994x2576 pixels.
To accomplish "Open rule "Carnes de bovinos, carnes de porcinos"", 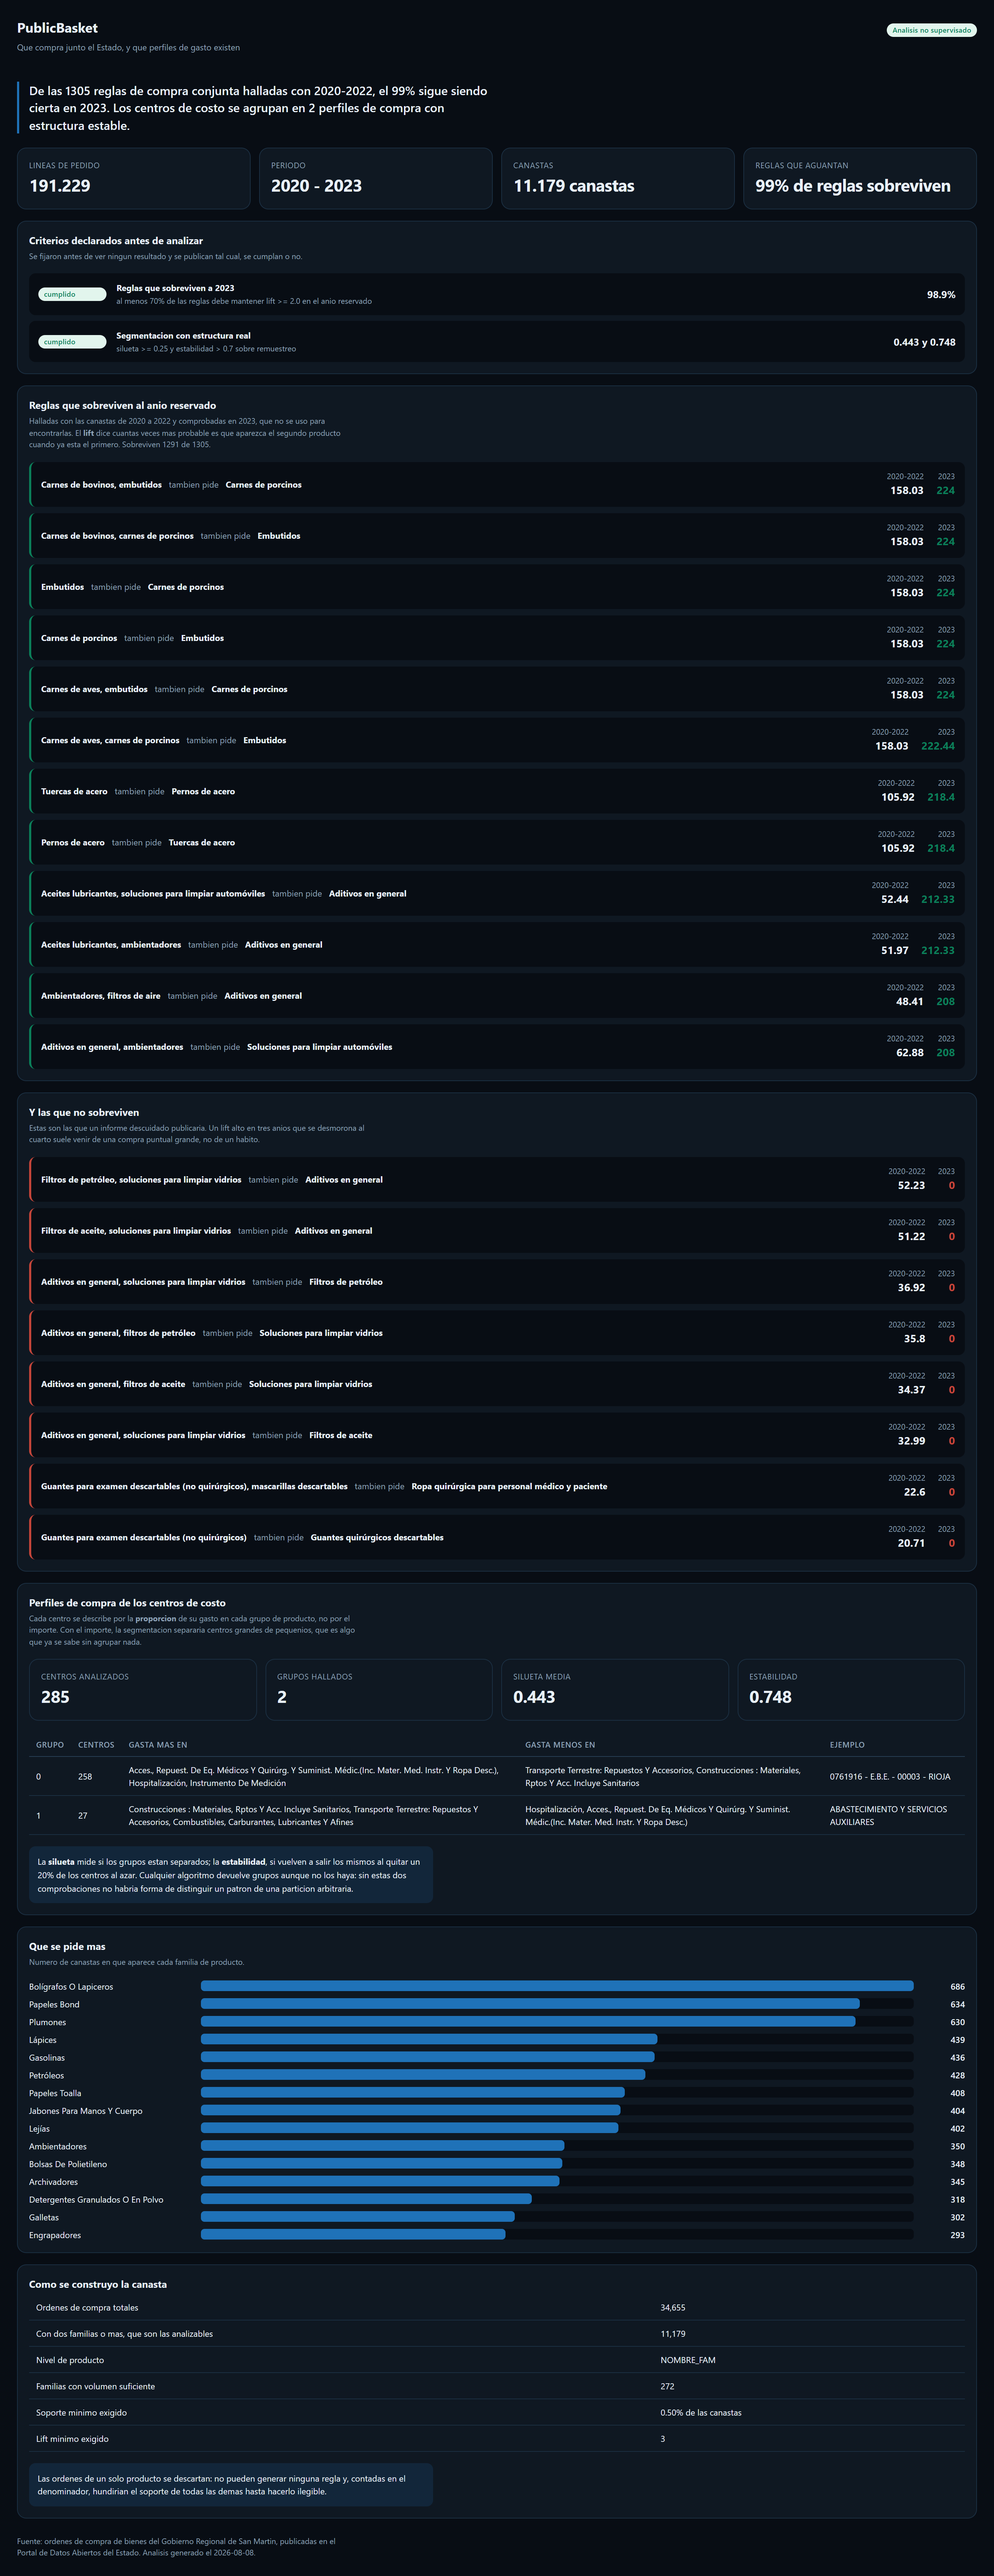I will tap(497, 536).
